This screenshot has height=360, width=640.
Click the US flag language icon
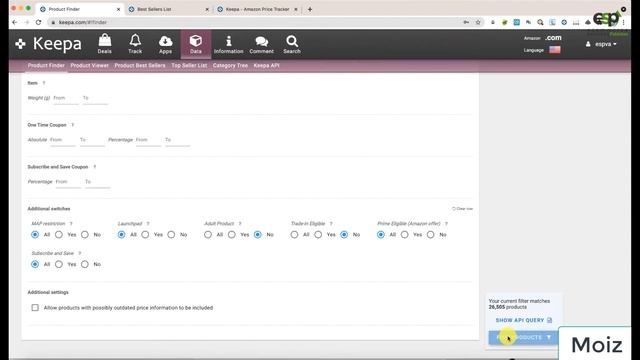[x=555, y=50]
